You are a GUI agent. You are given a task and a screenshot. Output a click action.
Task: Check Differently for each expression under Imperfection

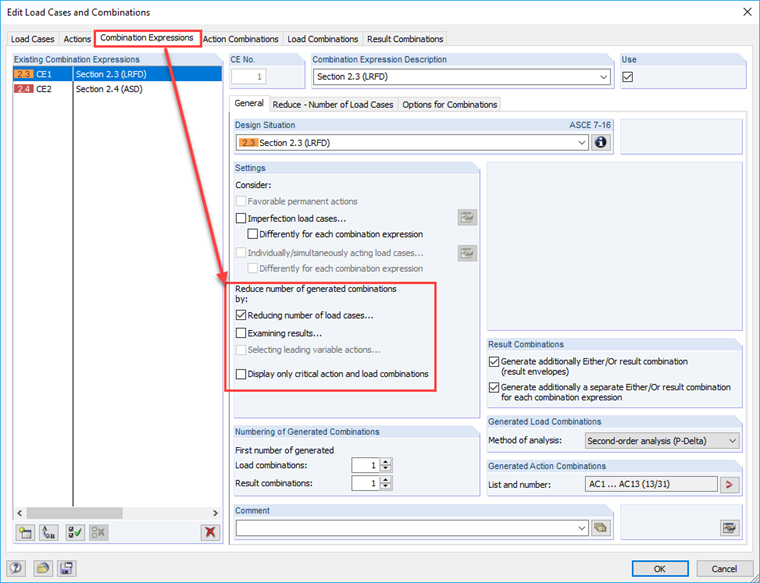253,234
